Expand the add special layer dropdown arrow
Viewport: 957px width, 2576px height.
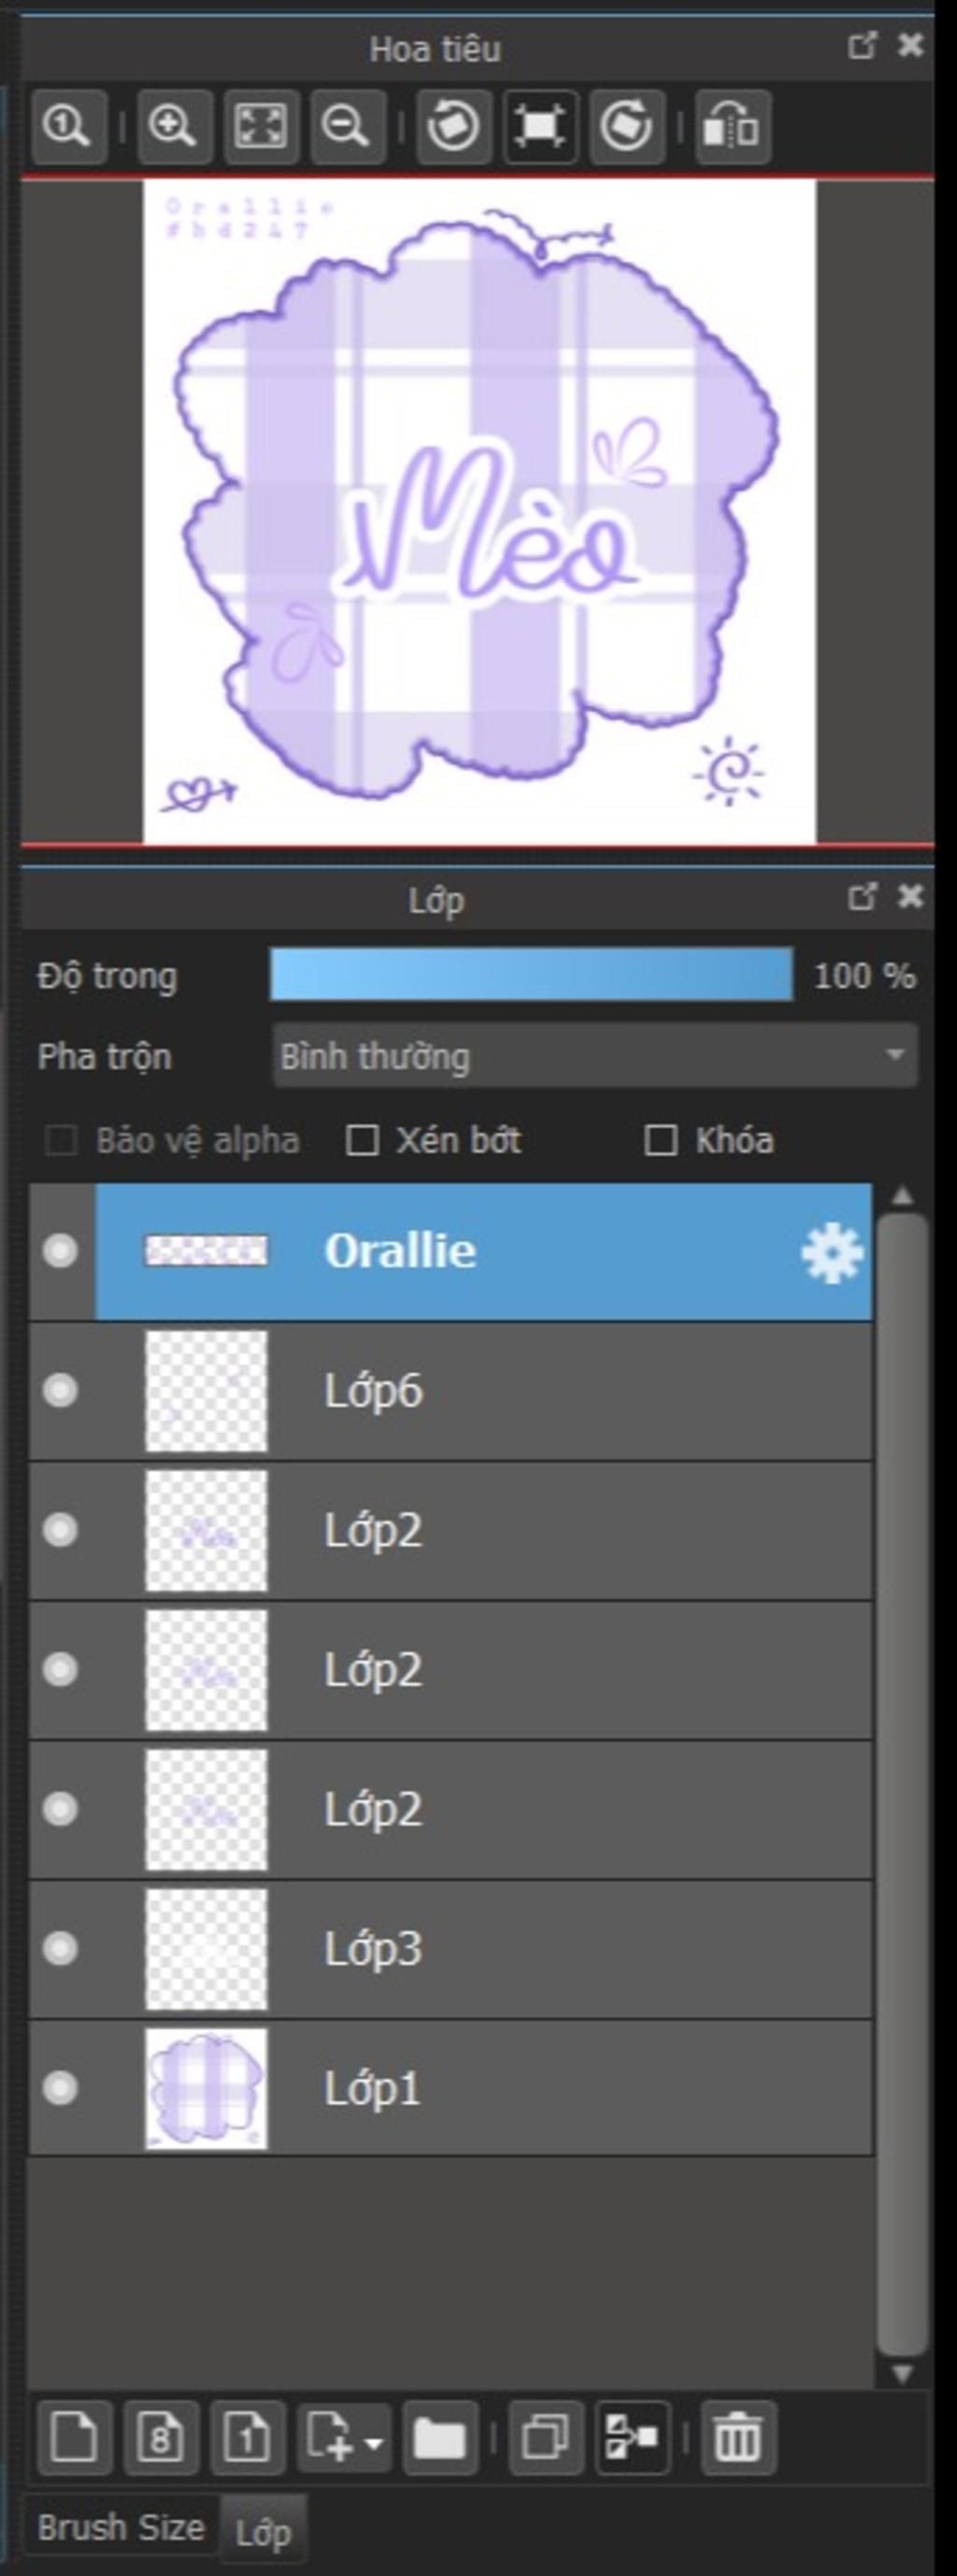(374, 2443)
